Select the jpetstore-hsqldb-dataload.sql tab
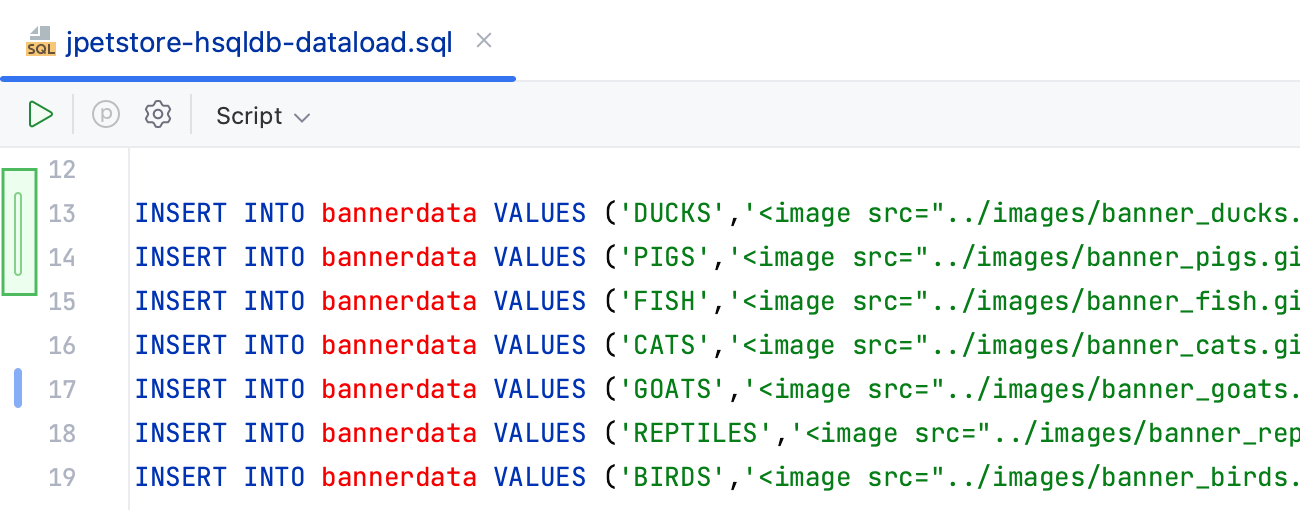 [258, 43]
